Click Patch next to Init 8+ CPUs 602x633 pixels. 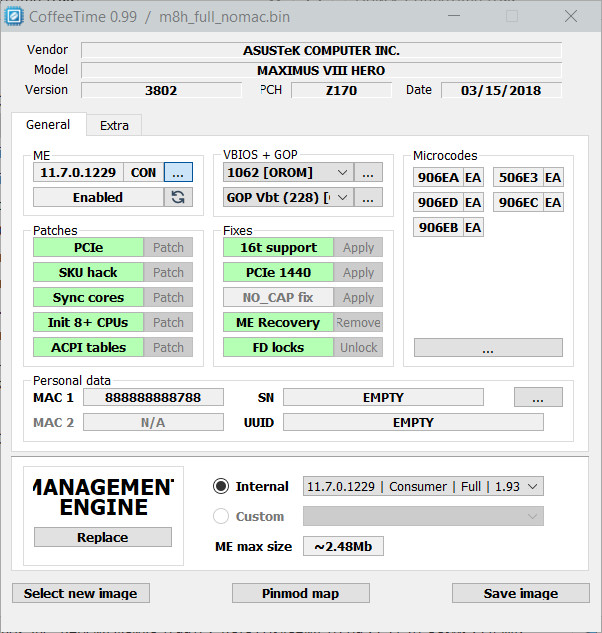tap(168, 323)
